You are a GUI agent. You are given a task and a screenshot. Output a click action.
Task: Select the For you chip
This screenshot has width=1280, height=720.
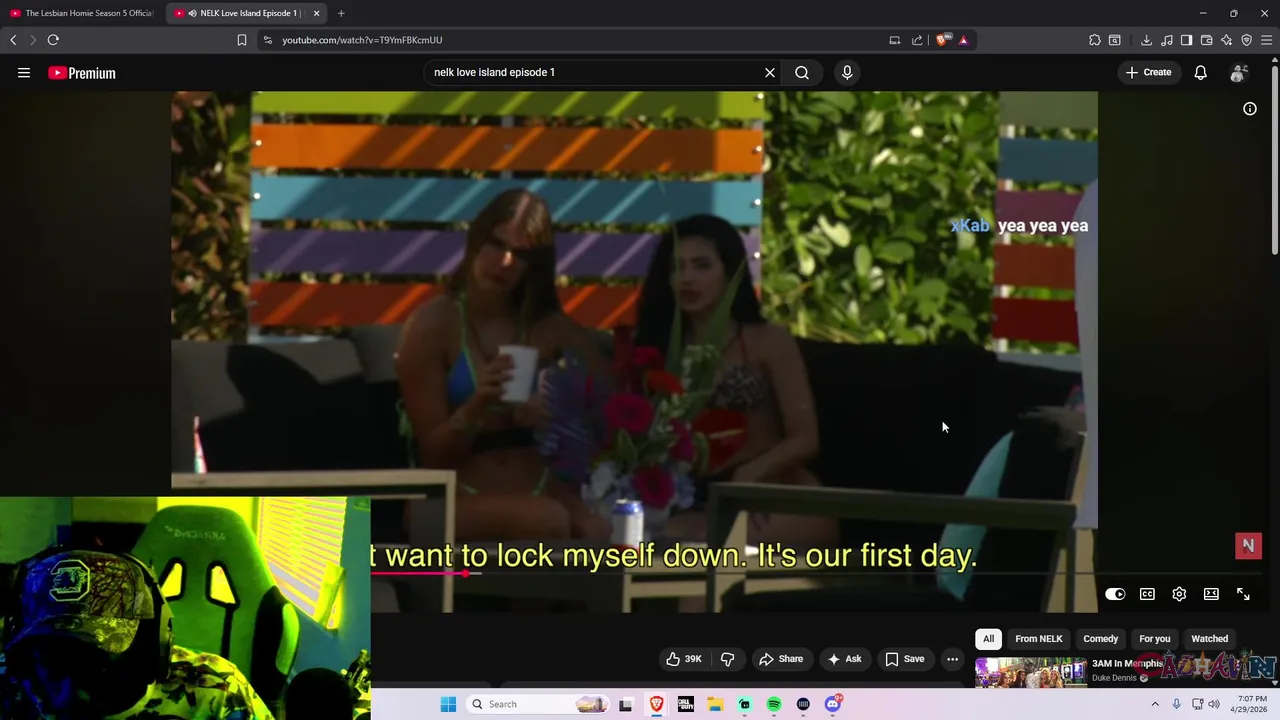tap(1155, 639)
